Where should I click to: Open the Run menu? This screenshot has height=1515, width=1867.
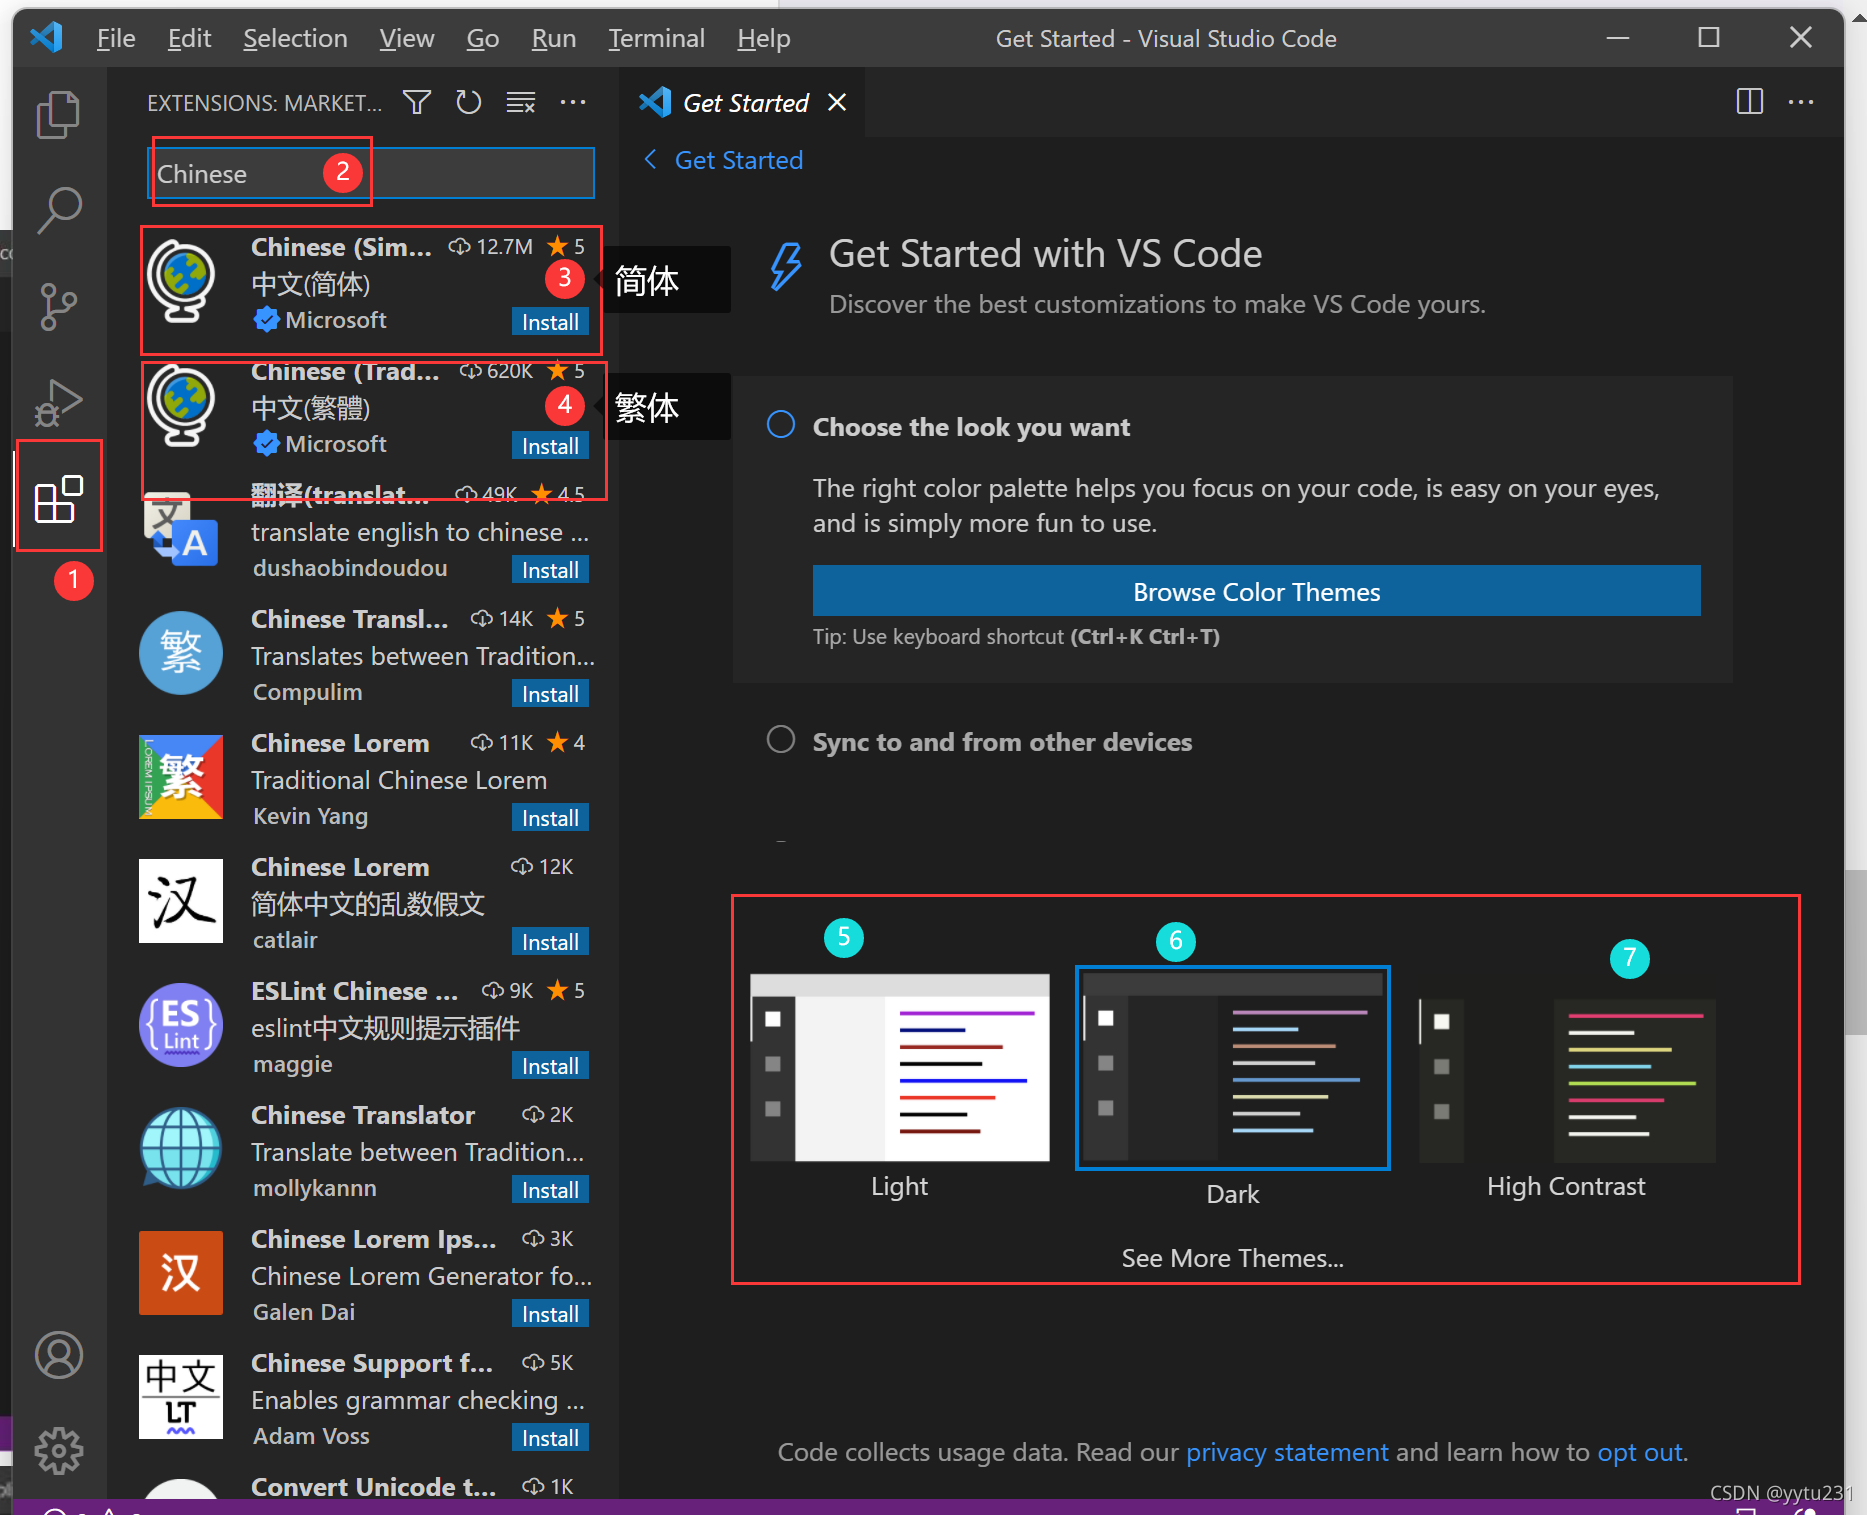point(554,38)
